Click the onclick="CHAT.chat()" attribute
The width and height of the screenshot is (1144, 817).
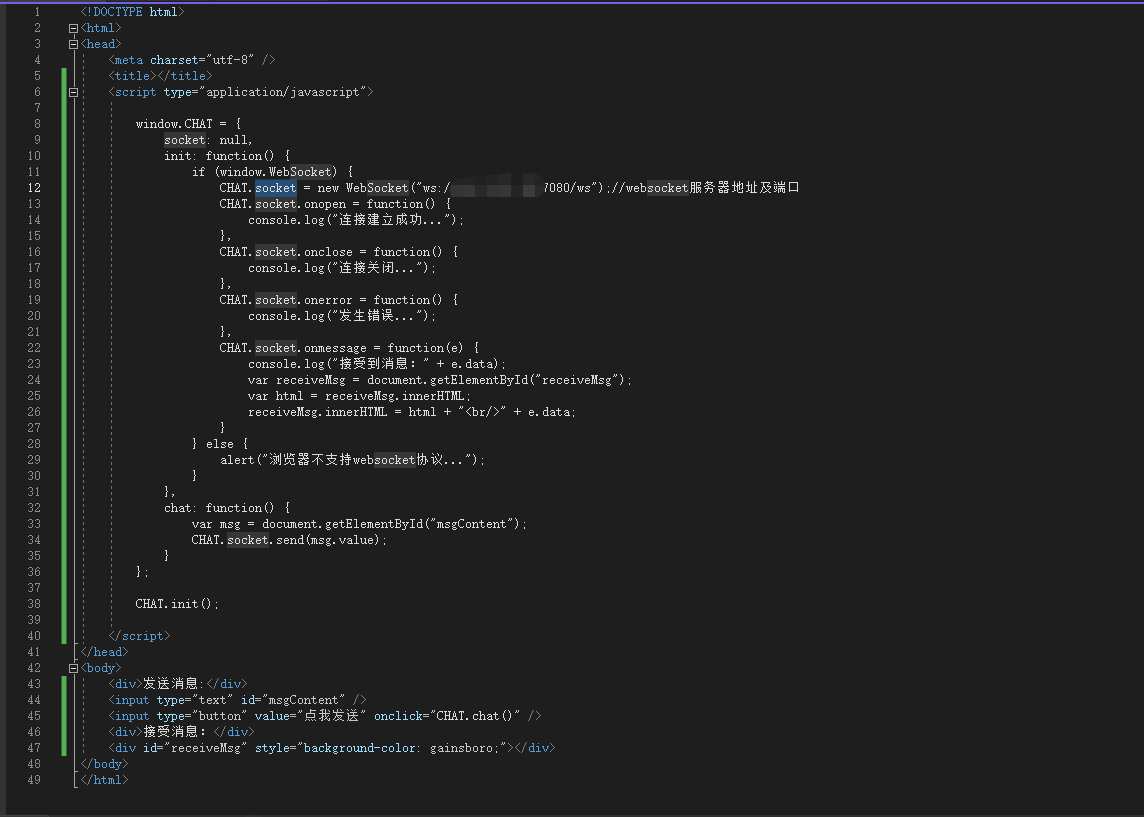[447, 716]
